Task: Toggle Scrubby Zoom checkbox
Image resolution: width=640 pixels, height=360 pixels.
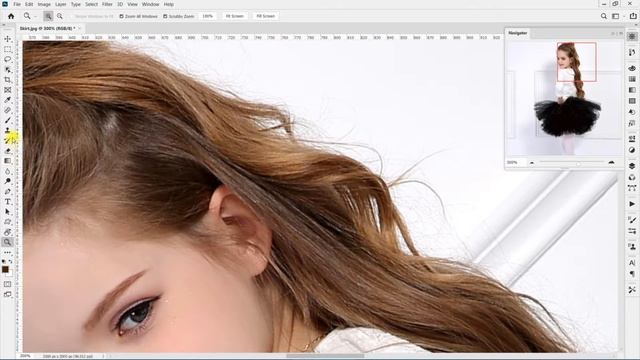Action: 165,16
